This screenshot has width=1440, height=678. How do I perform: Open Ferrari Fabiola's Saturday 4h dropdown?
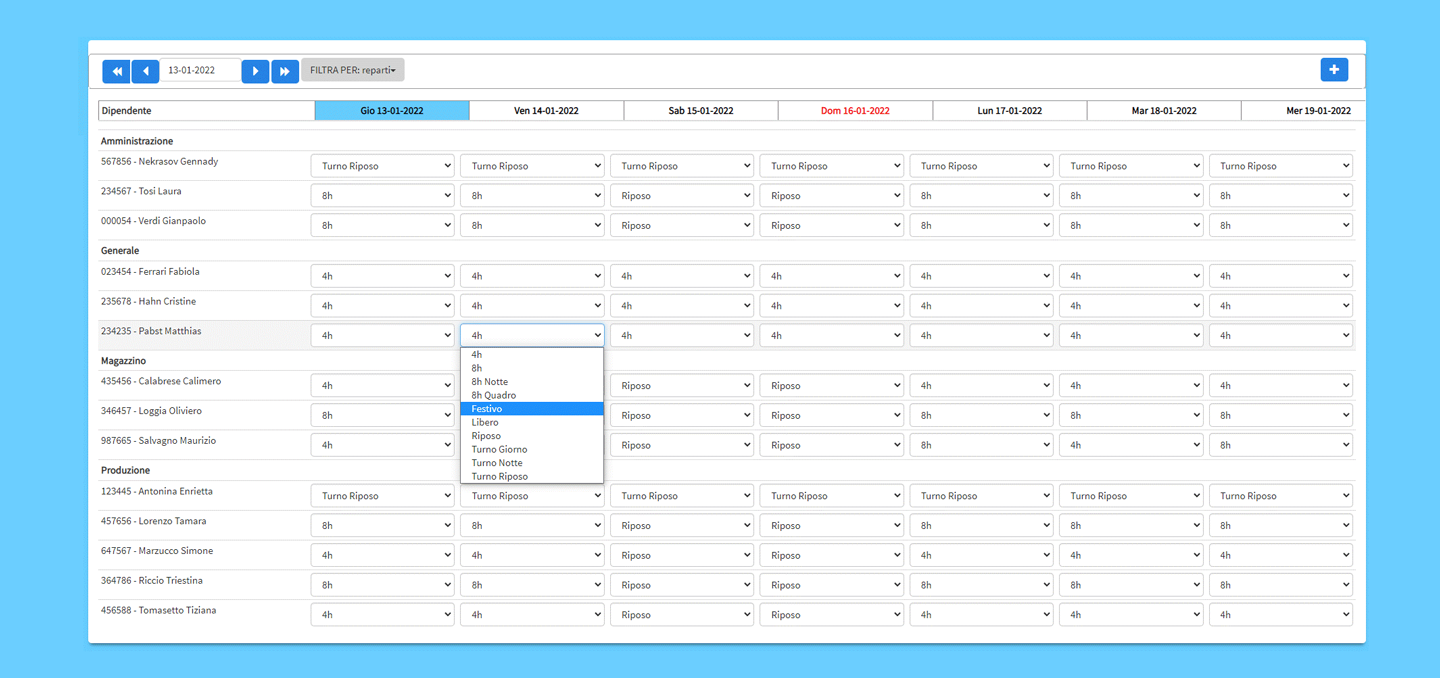pos(681,276)
